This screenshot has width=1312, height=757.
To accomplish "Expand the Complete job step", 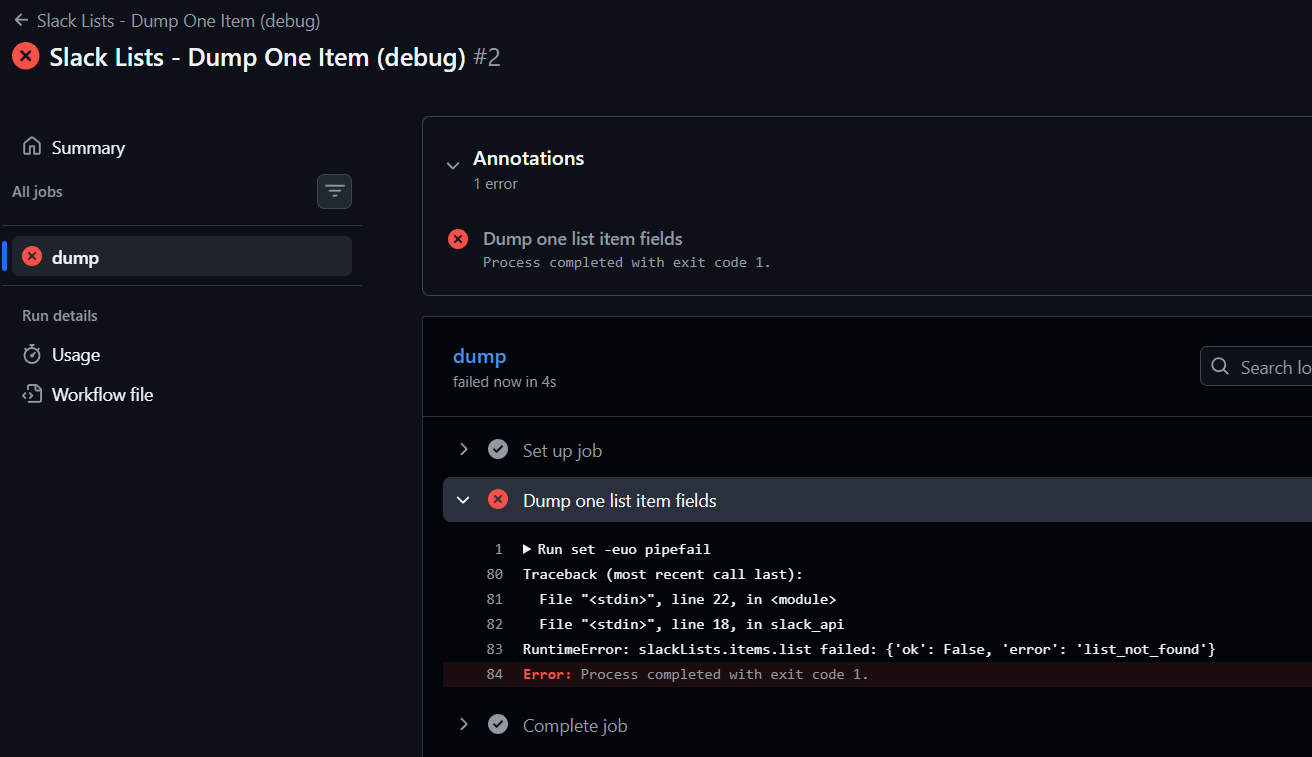I will pyautogui.click(x=463, y=724).
